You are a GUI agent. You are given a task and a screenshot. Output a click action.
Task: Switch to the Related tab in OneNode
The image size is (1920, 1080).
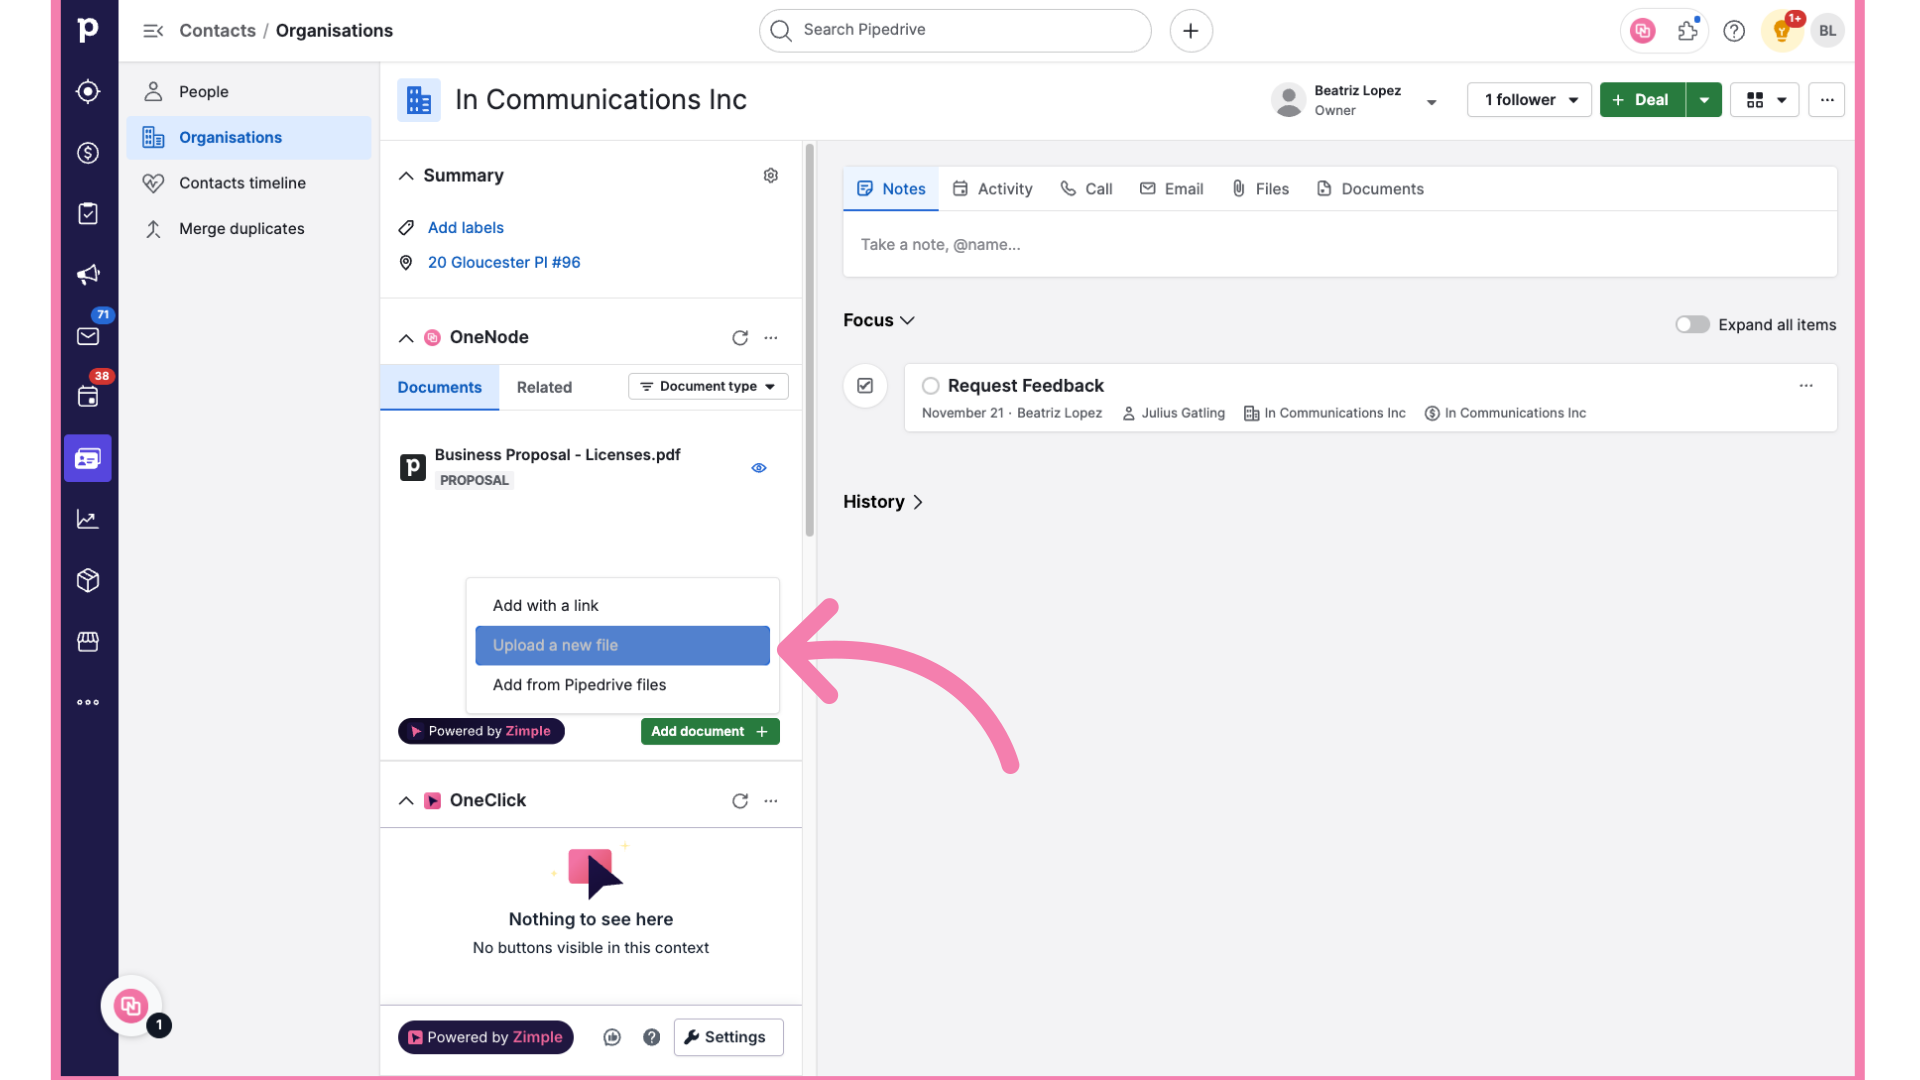click(544, 388)
